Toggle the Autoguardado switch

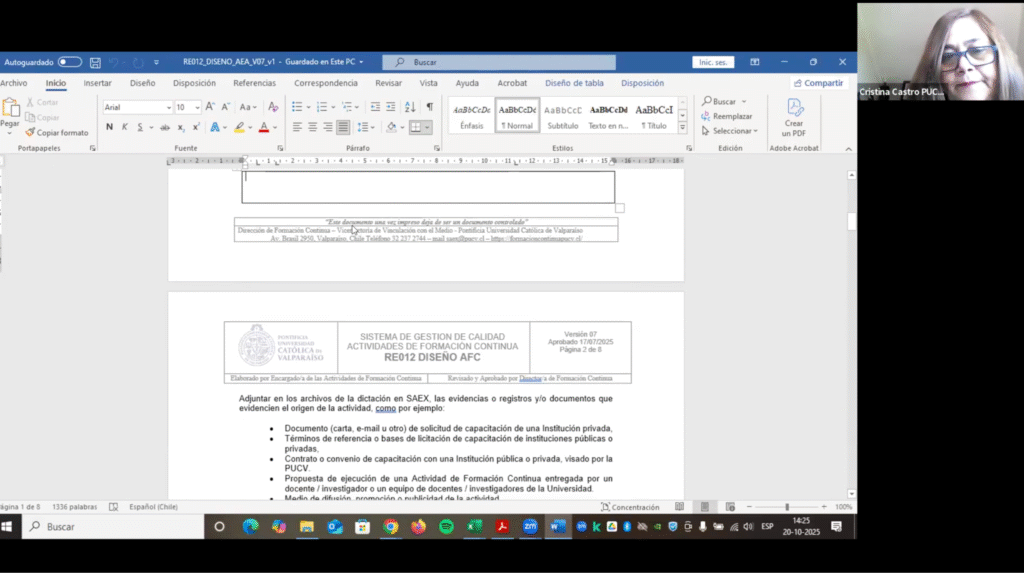click(x=69, y=62)
